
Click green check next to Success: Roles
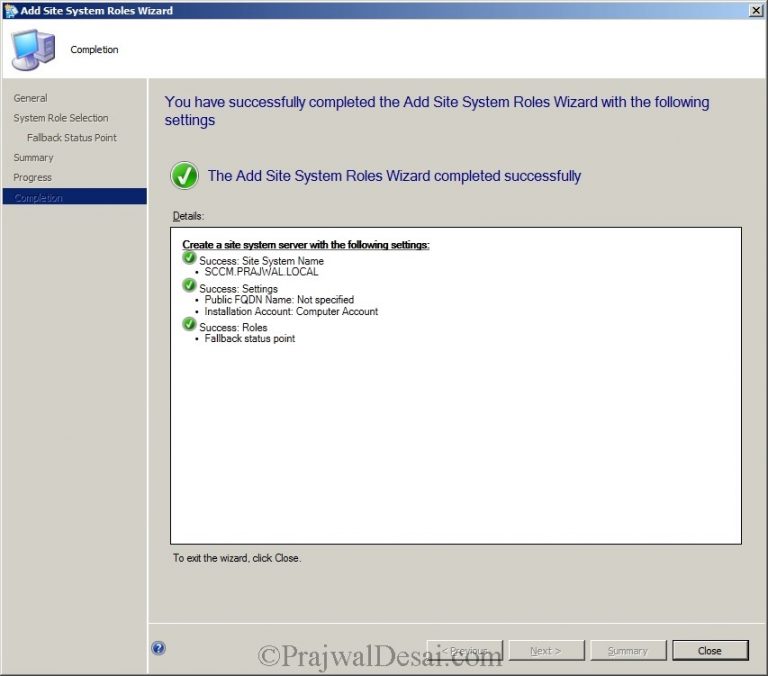pyautogui.click(x=189, y=324)
